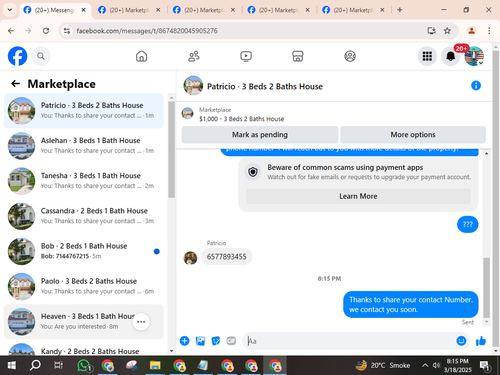The height and width of the screenshot is (375, 500).
Task: Click More options button
Action: click(x=413, y=135)
